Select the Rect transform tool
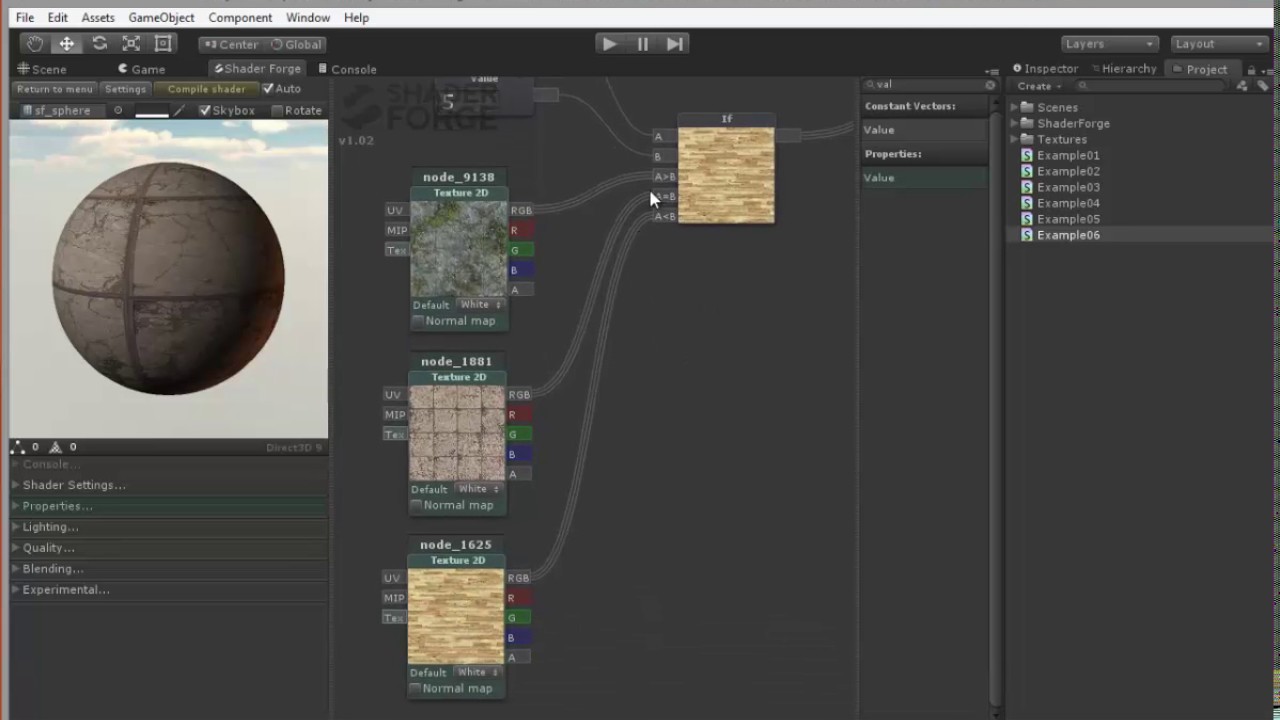 [163, 43]
